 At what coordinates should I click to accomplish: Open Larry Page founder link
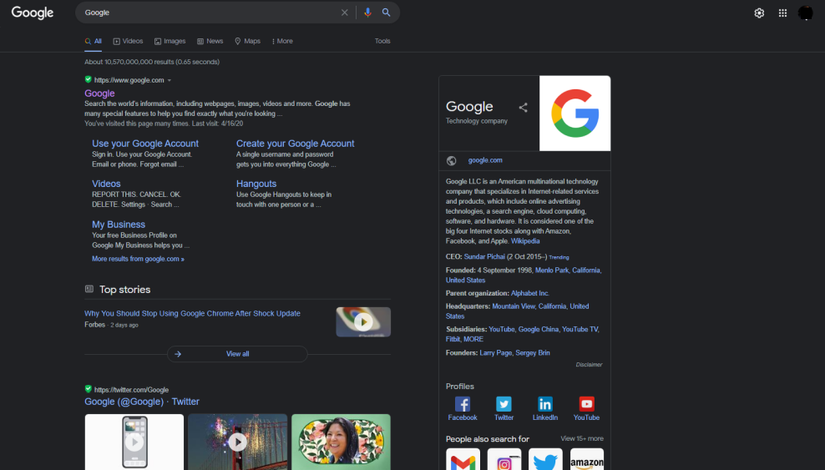495,353
